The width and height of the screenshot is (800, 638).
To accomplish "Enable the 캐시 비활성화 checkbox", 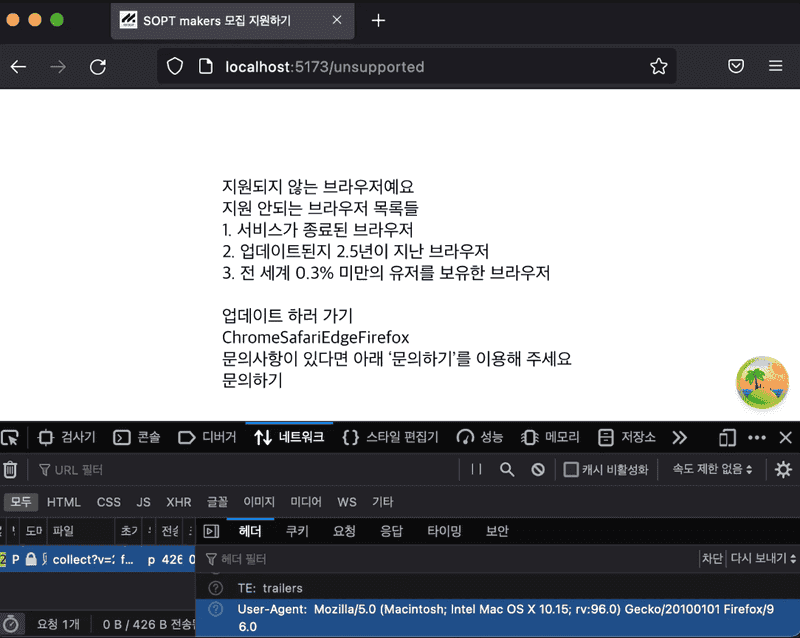I will pyautogui.click(x=573, y=469).
